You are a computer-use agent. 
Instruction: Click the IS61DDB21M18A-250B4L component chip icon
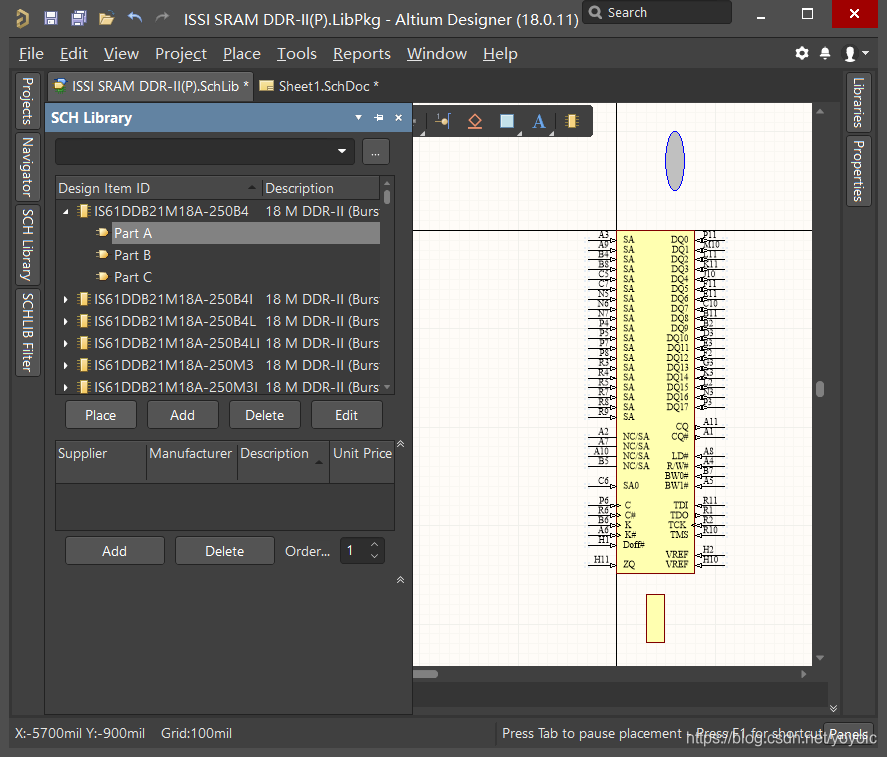[84, 321]
